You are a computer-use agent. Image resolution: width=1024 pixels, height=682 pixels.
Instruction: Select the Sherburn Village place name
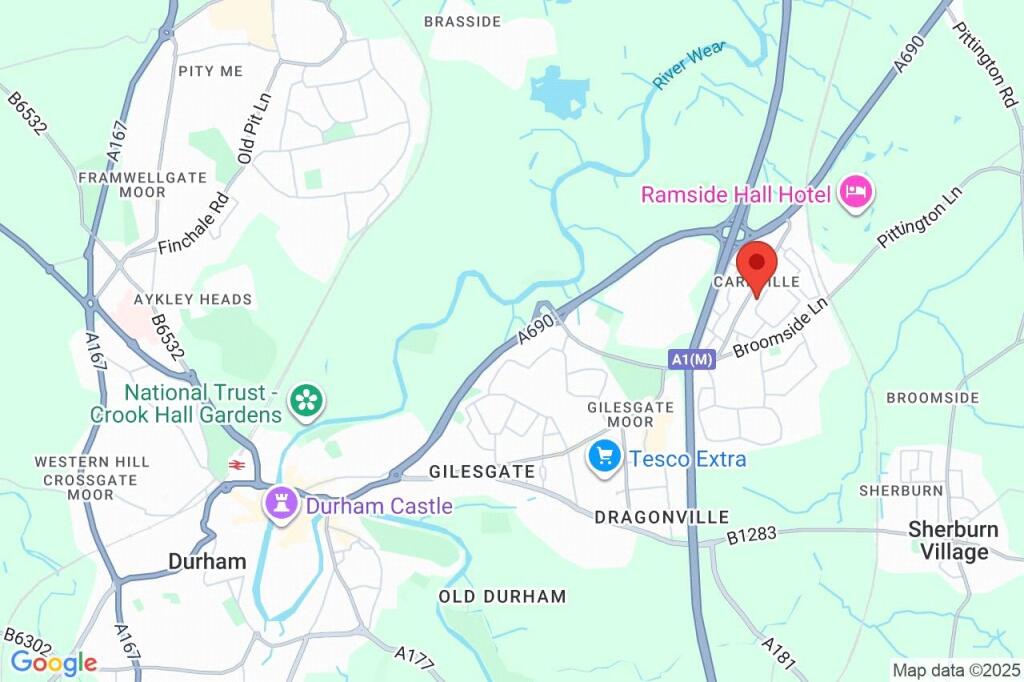pyautogui.click(x=953, y=541)
